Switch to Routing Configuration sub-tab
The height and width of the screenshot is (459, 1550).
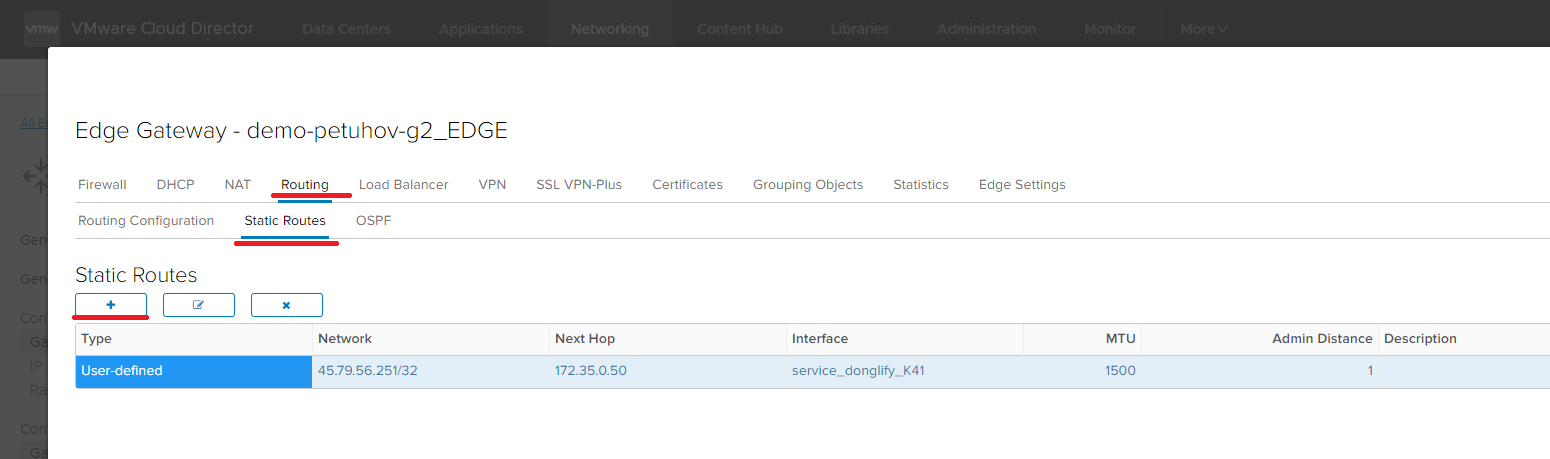146,221
